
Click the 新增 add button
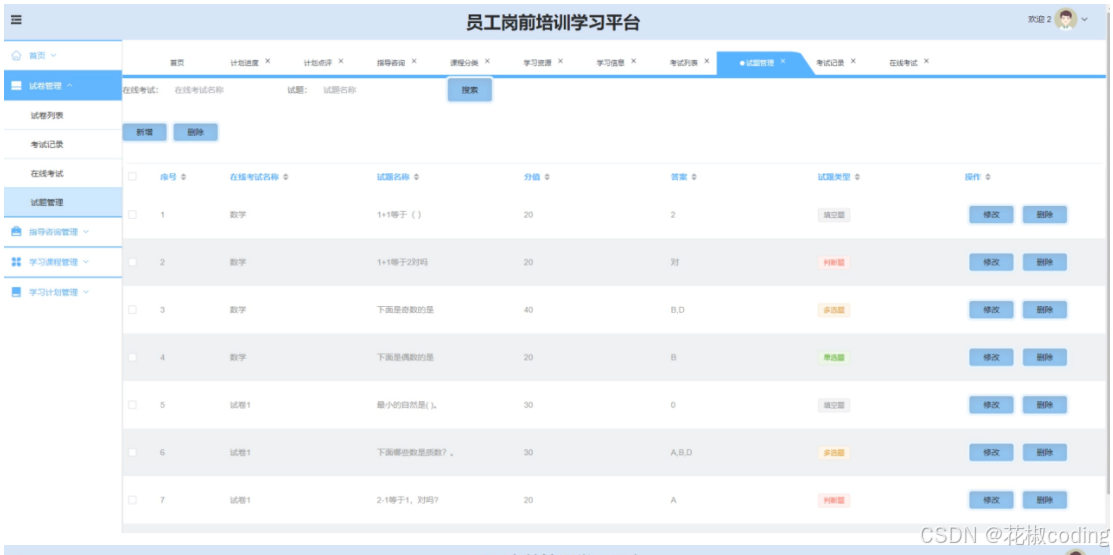(x=145, y=132)
